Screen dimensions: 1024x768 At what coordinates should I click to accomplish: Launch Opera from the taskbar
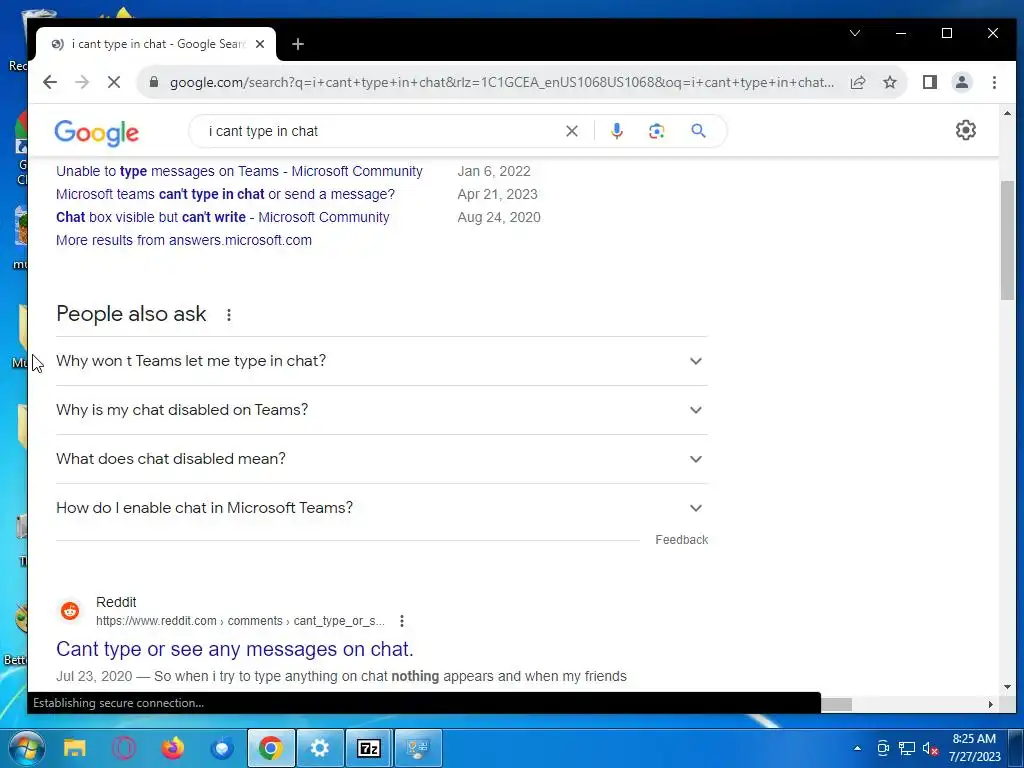coord(123,748)
